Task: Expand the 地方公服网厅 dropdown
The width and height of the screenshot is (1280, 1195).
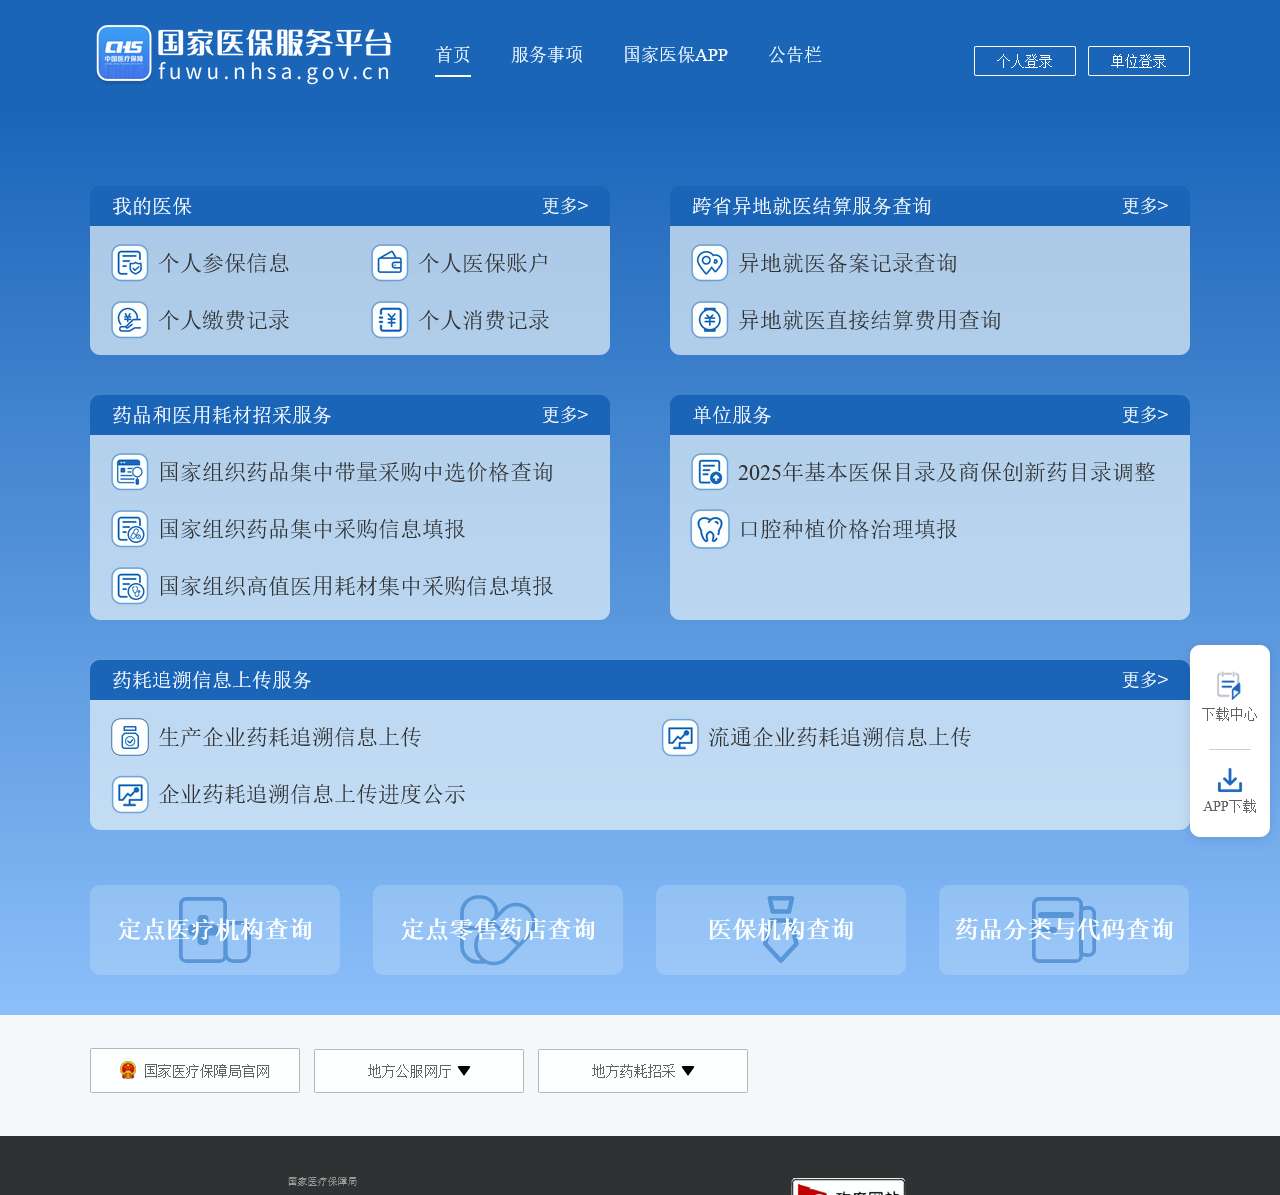Action: coord(418,1070)
